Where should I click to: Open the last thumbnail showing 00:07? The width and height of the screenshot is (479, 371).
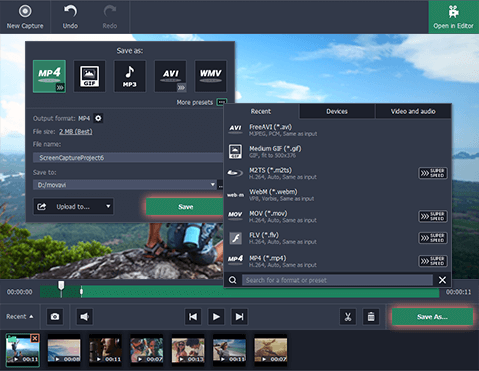click(x=271, y=351)
